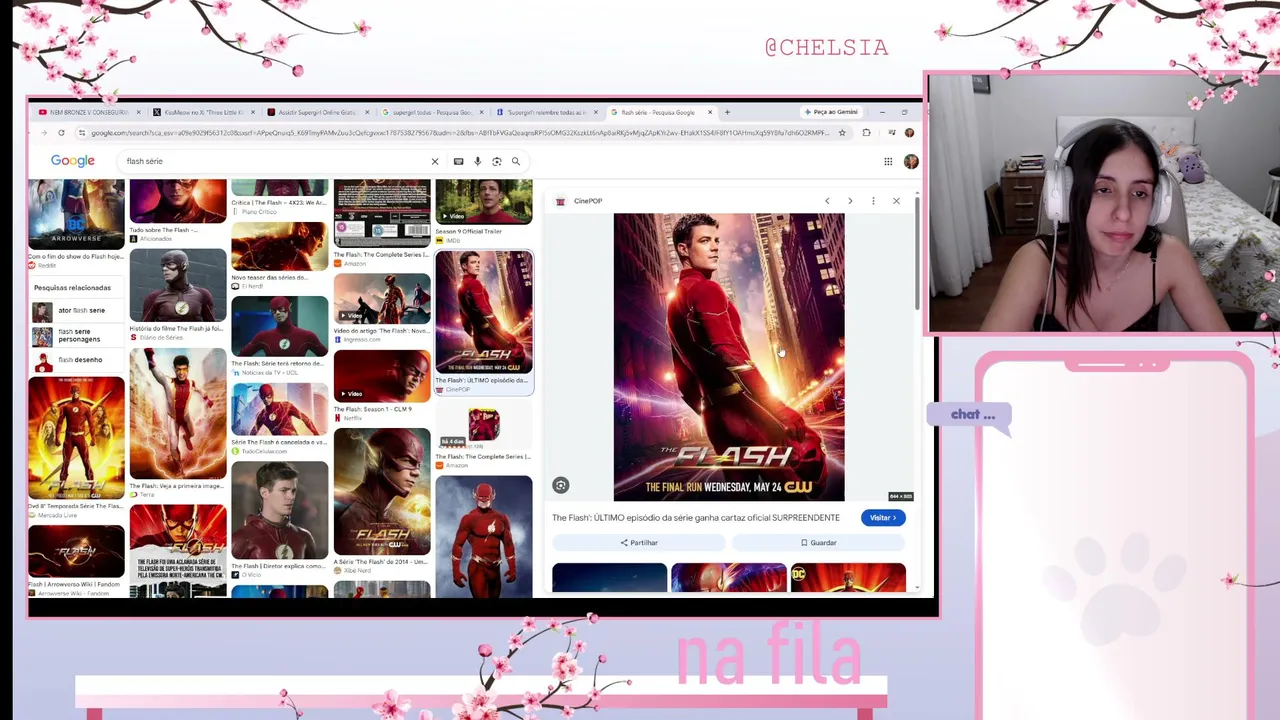1280x720 pixels.
Task: Open more options in image preview
Action: (873, 201)
